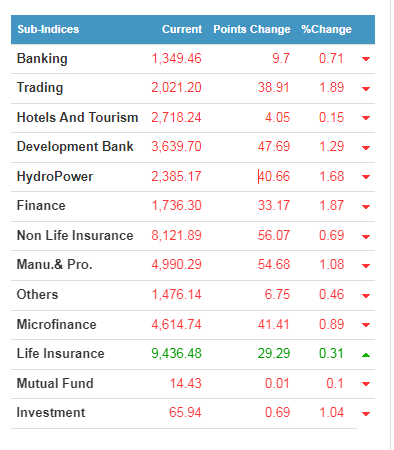Image resolution: width=394 pixels, height=450 pixels.
Task: Open the Banking sub-index name
Action: 42,59
